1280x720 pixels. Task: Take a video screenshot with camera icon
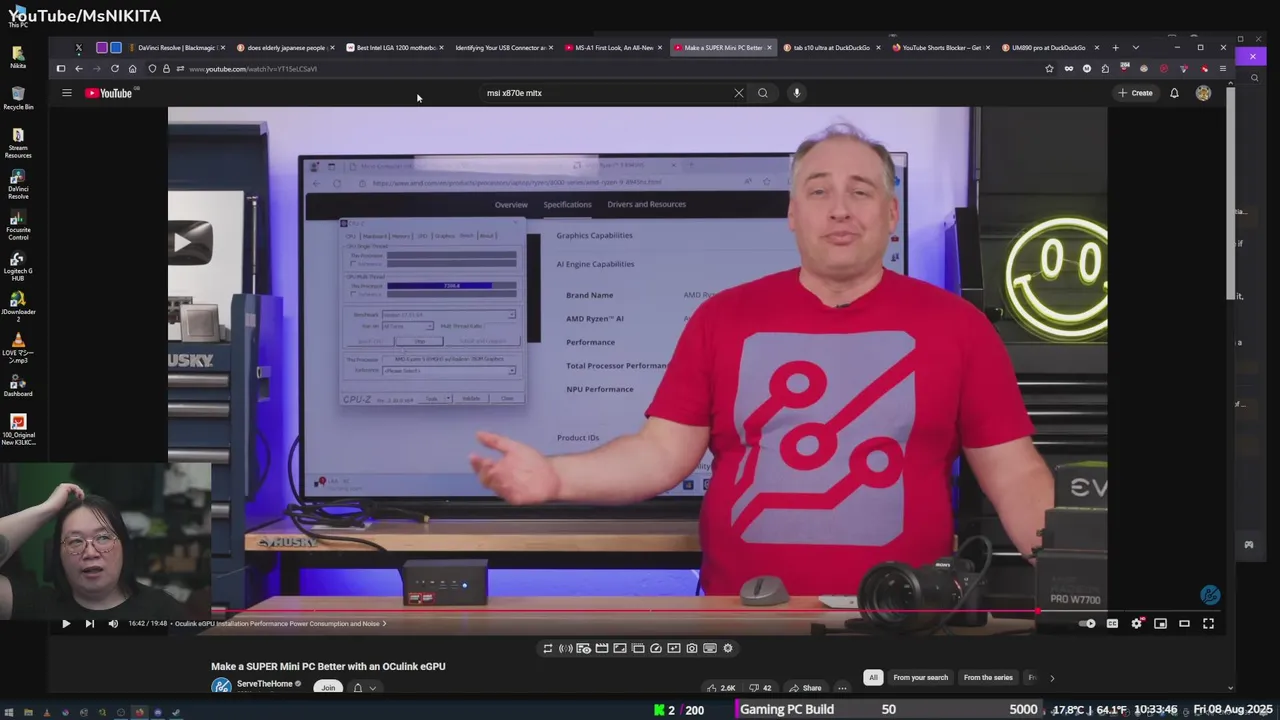click(692, 649)
